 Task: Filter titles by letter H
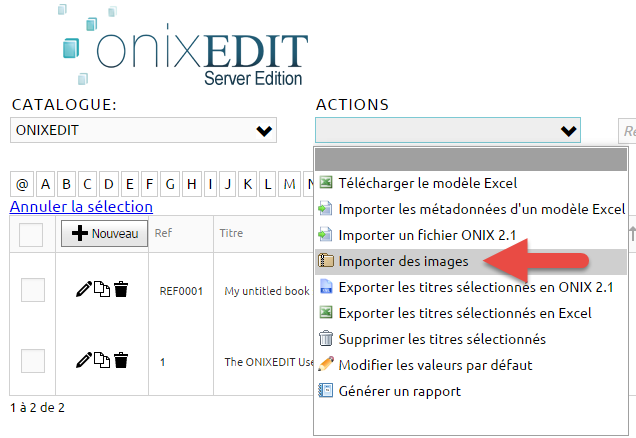[x=192, y=185]
